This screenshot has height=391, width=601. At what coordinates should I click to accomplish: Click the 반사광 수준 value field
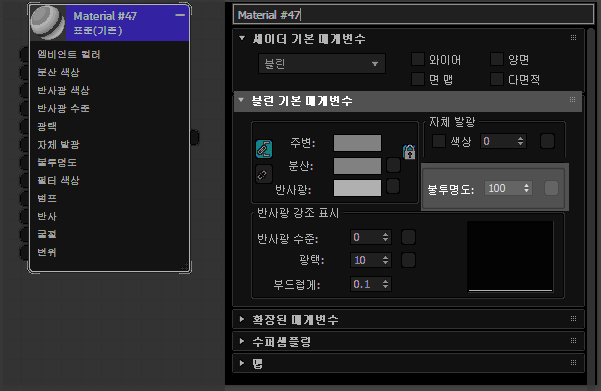[366, 237]
